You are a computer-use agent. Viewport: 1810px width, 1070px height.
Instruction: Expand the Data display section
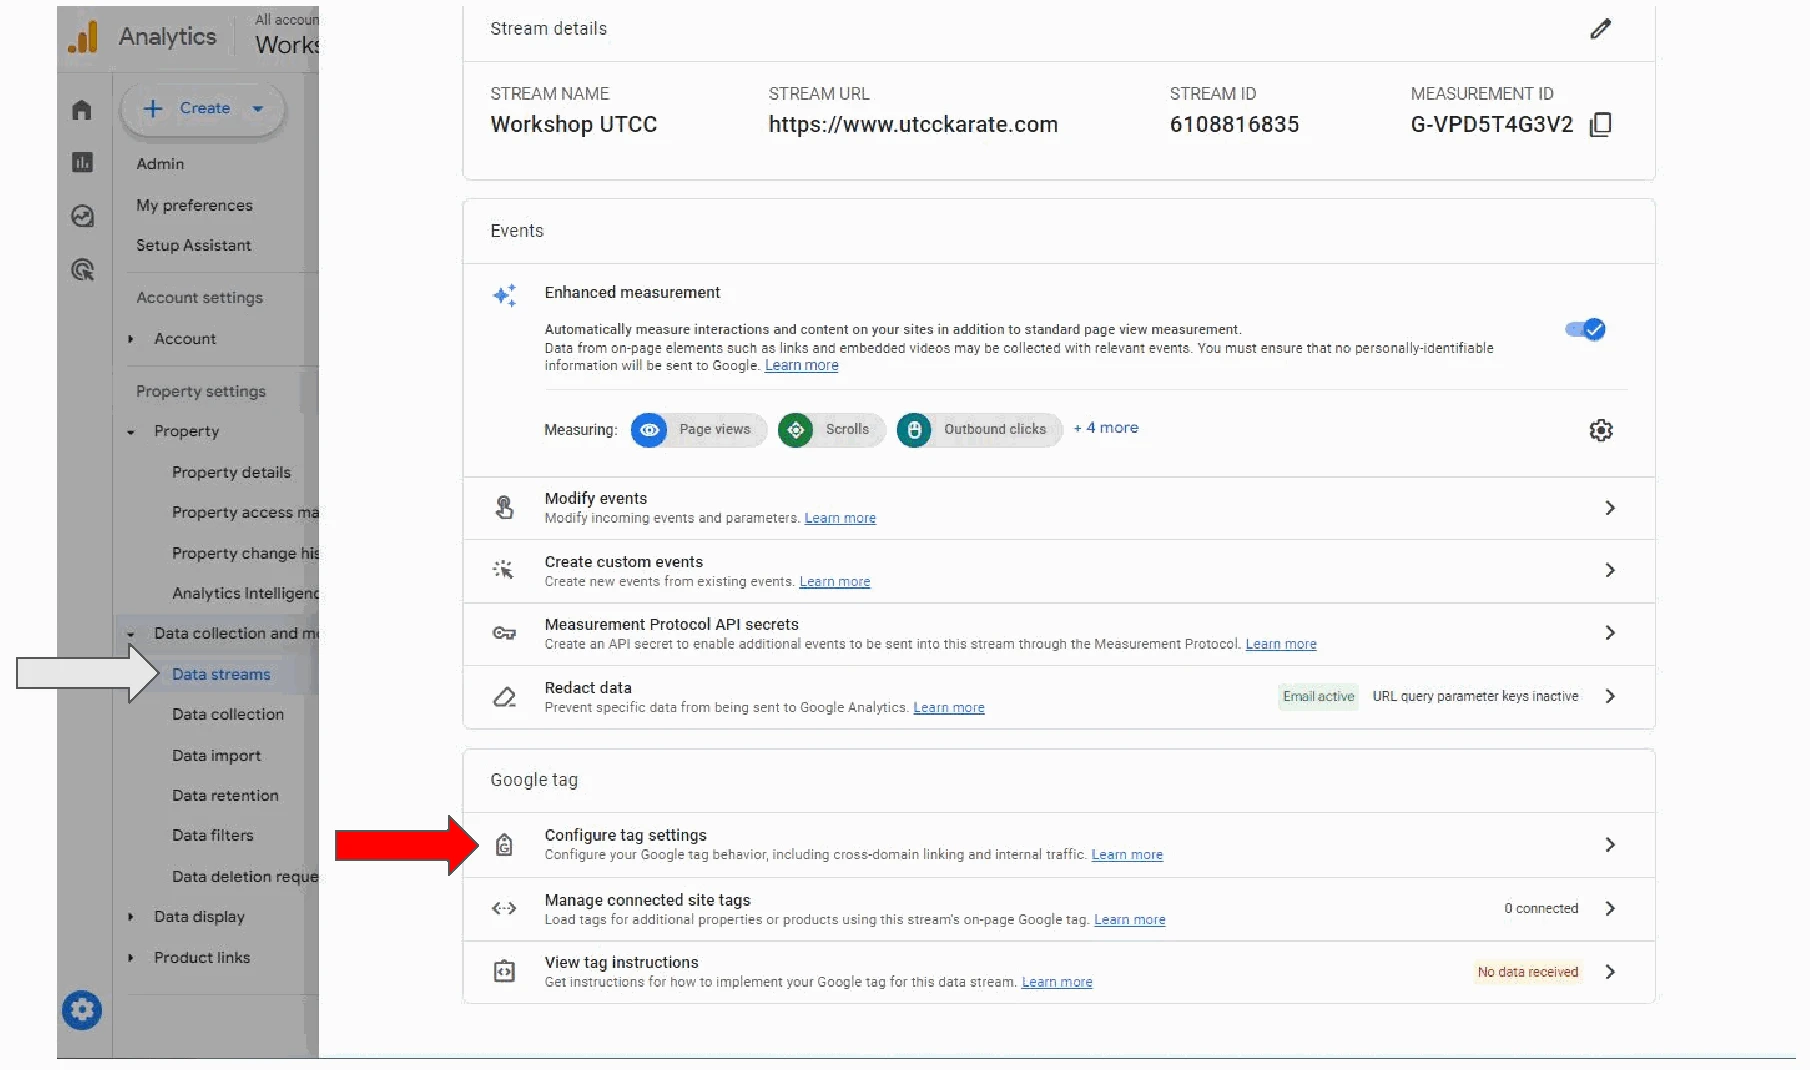click(x=130, y=917)
